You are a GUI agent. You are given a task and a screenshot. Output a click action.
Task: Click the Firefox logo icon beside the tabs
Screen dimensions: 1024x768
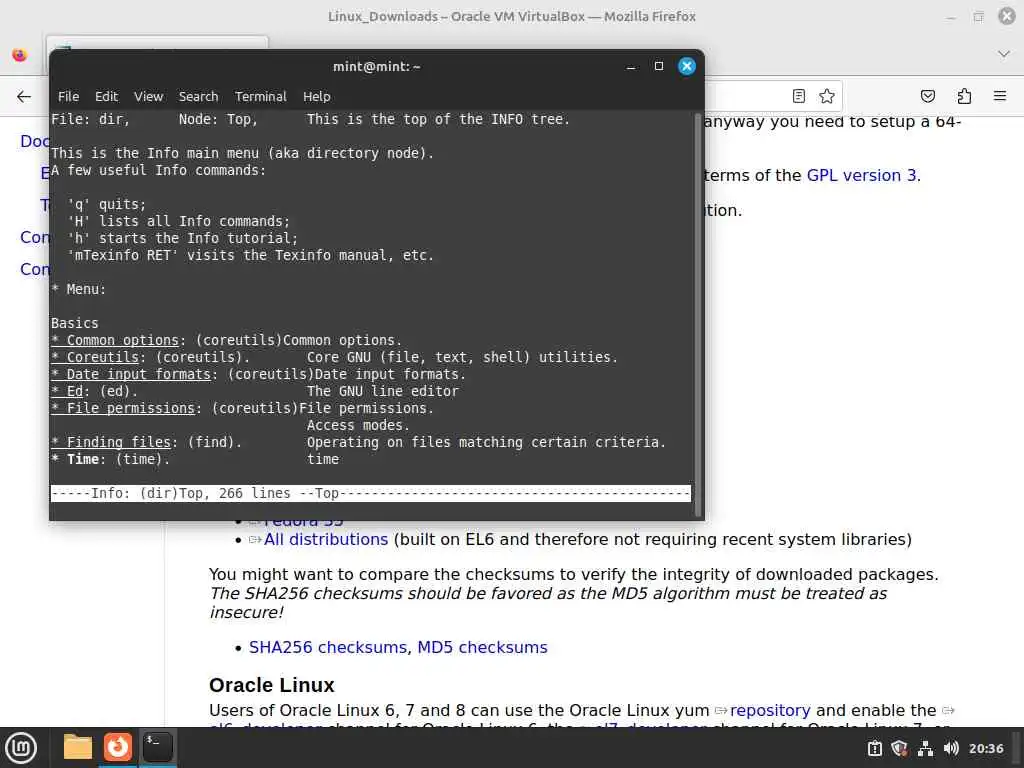point(20,55)
